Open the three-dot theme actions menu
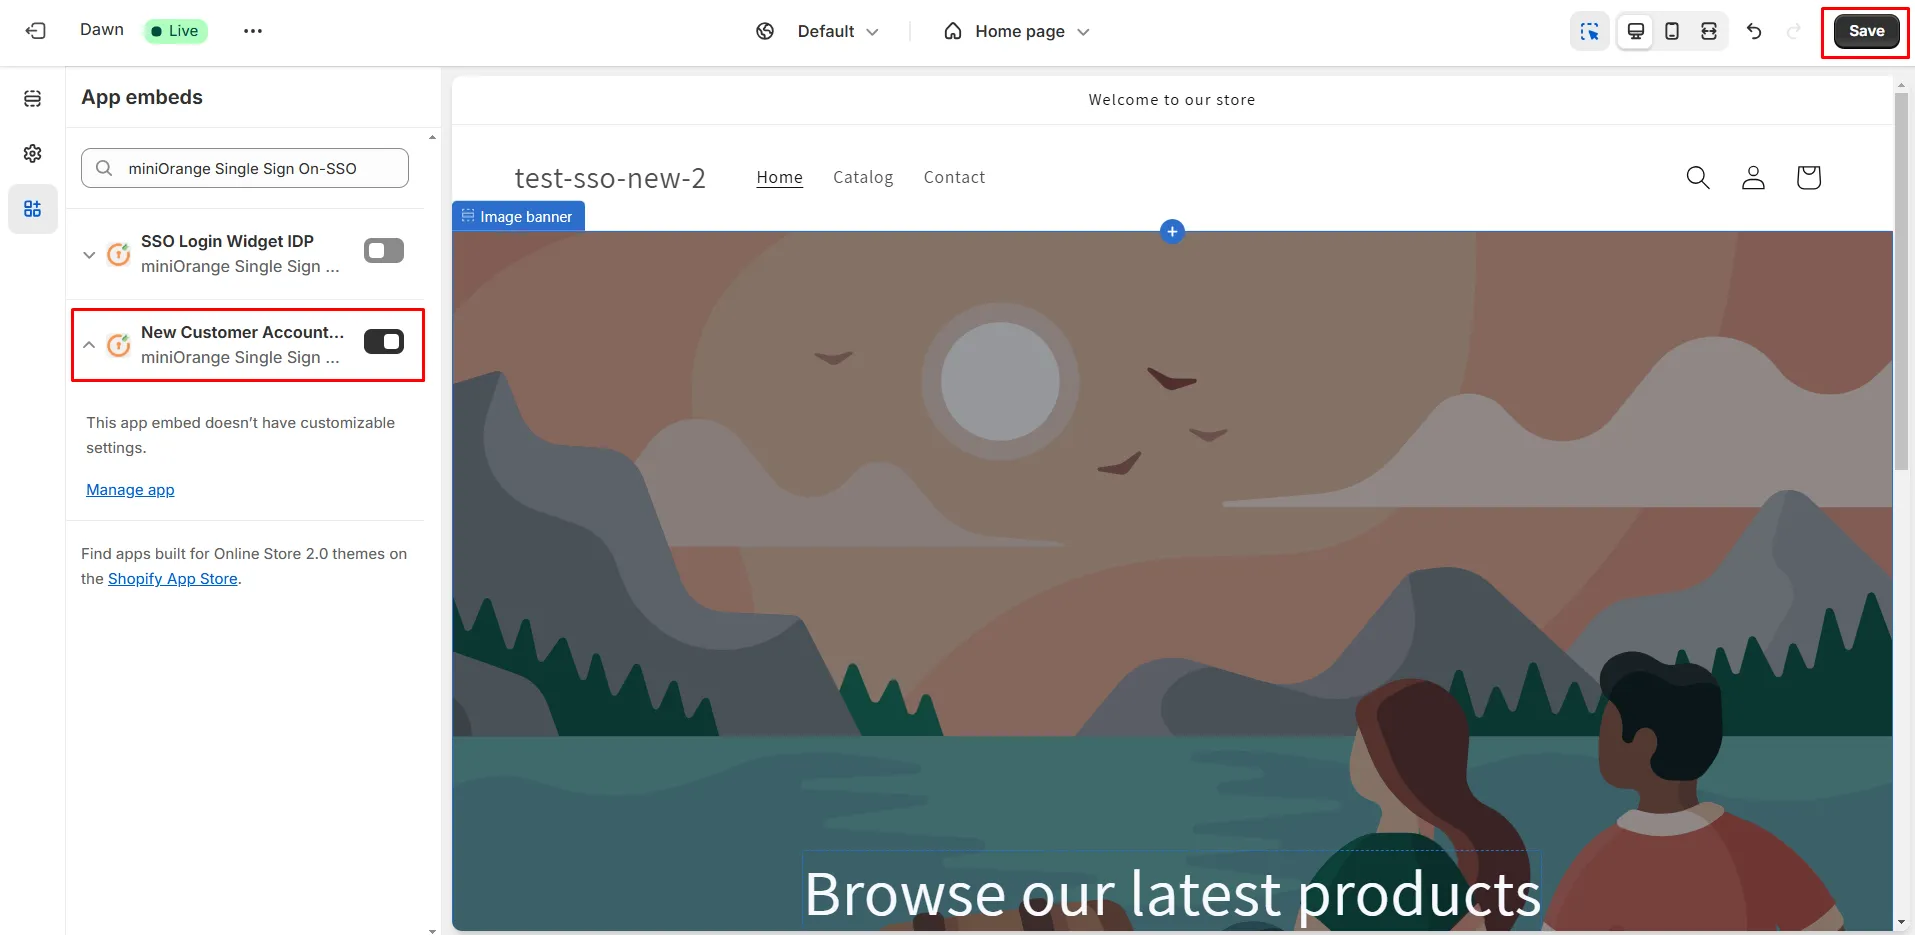The height and width of the screenshot is (935, 1915). [x=253, y=31]
